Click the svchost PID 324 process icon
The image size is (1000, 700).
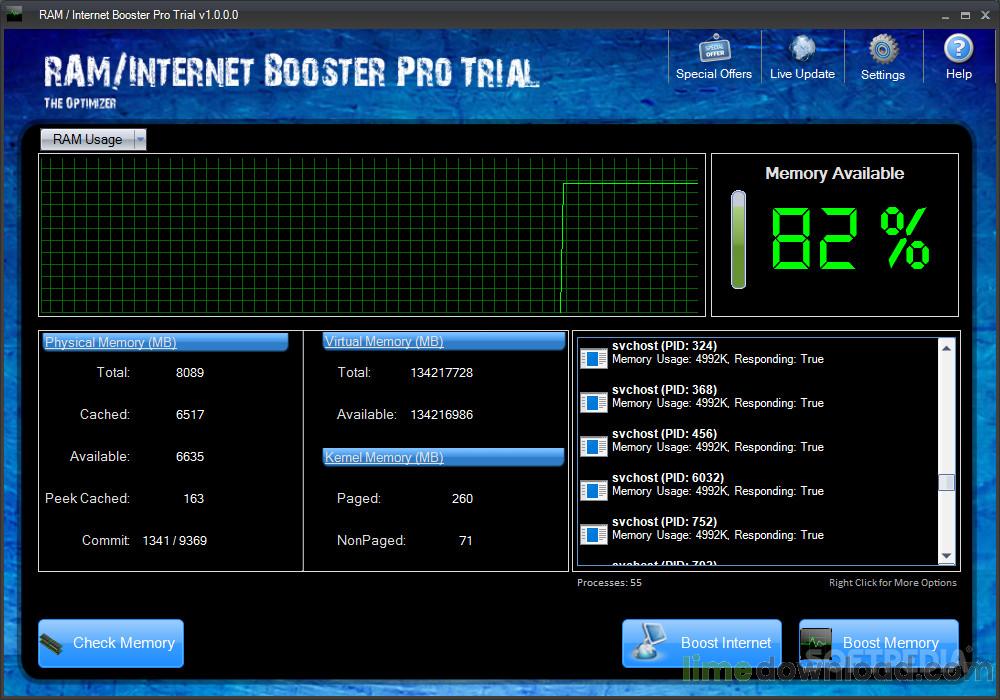(x=594, y=359)
